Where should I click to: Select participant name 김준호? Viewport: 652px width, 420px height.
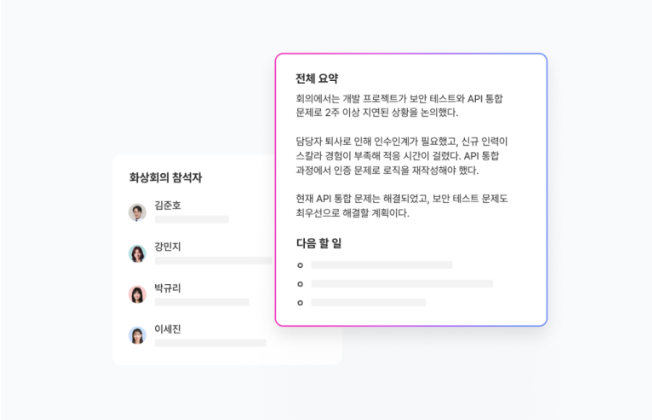(x=168, y=205)
